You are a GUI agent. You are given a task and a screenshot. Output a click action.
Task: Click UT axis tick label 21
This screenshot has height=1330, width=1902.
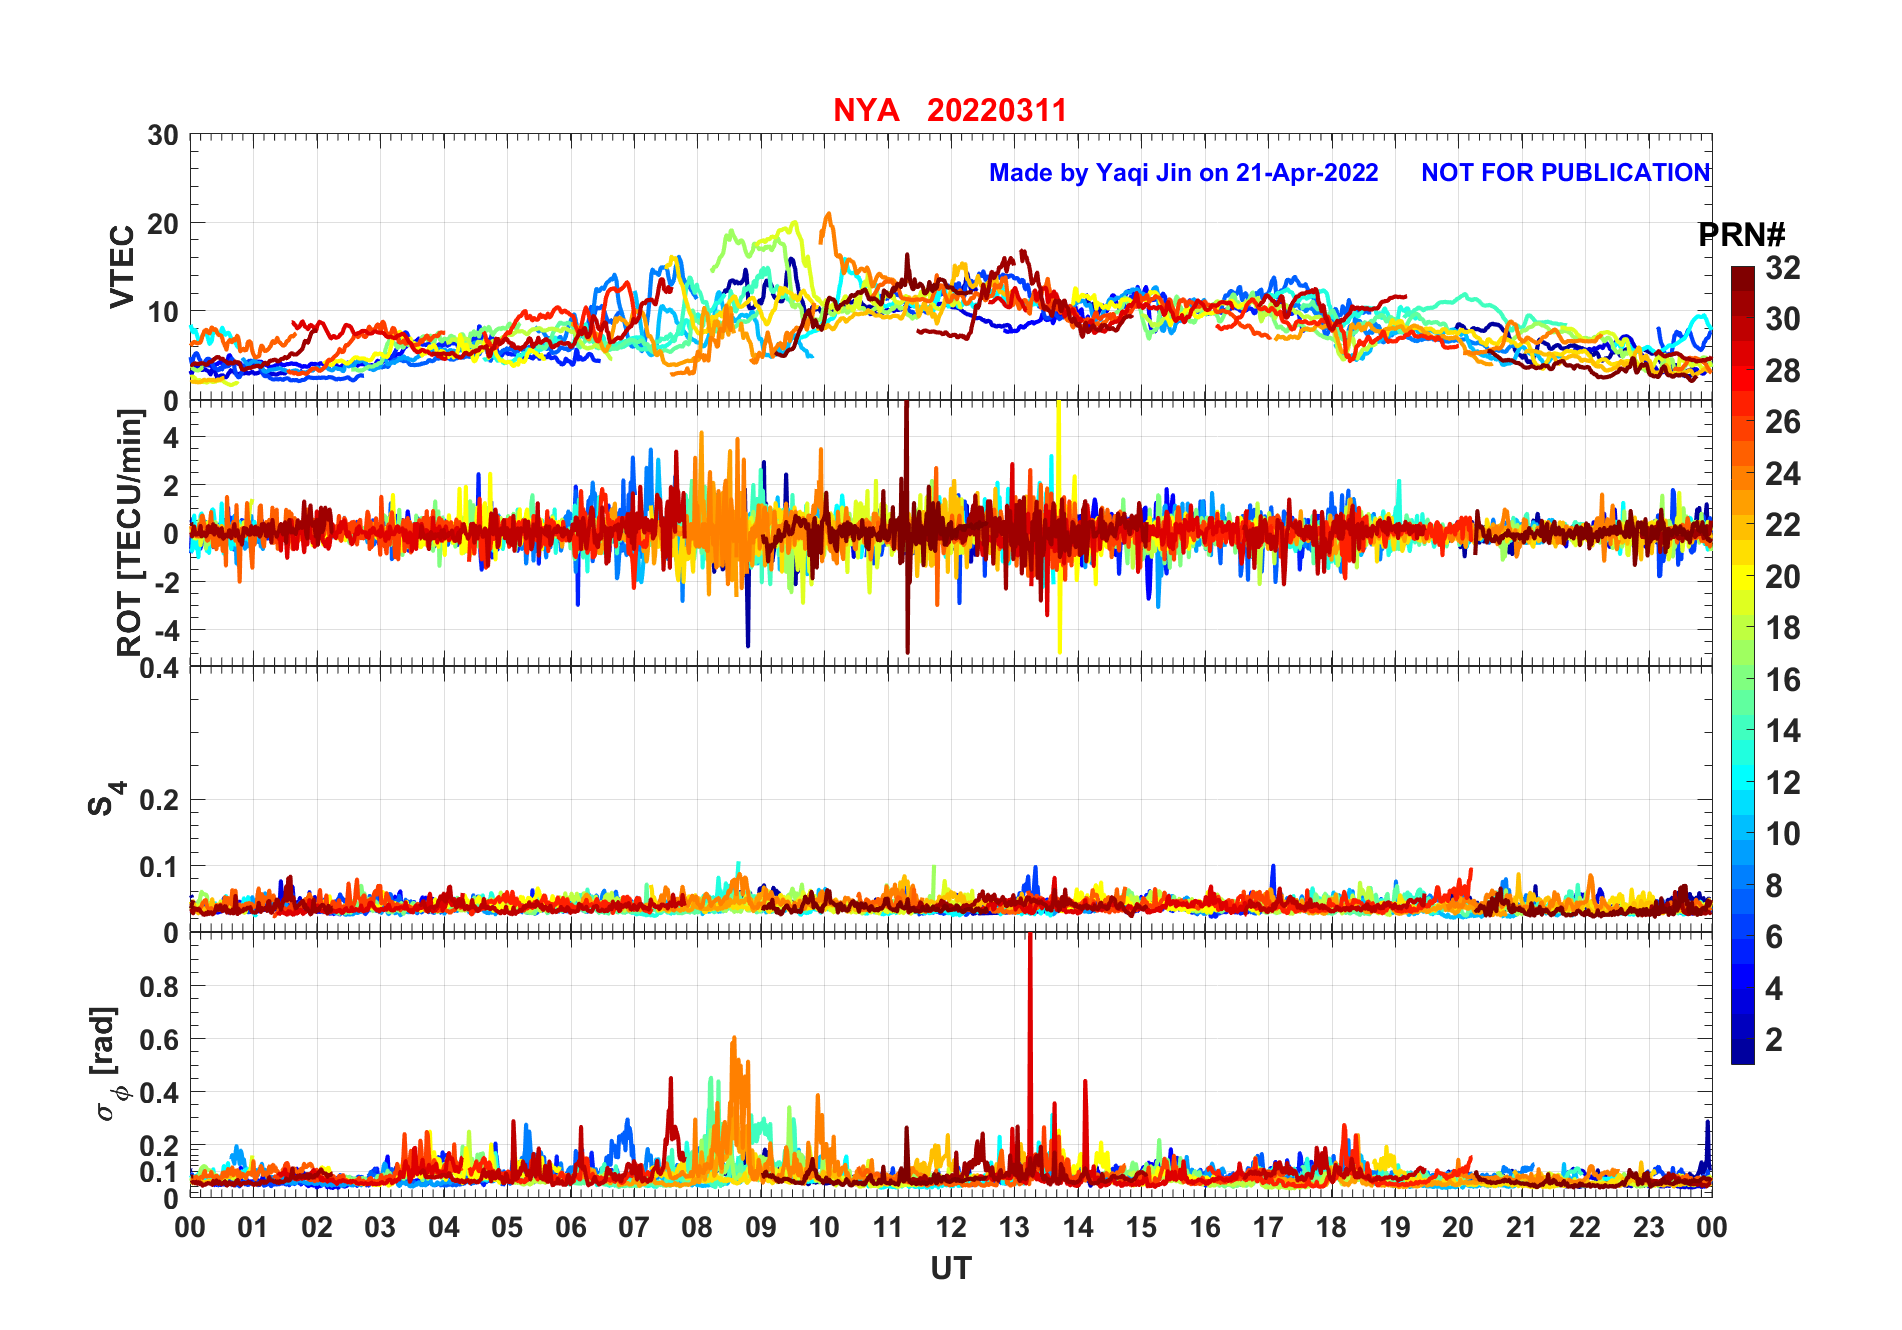pyautogui.click(x=1522, y=1228)
